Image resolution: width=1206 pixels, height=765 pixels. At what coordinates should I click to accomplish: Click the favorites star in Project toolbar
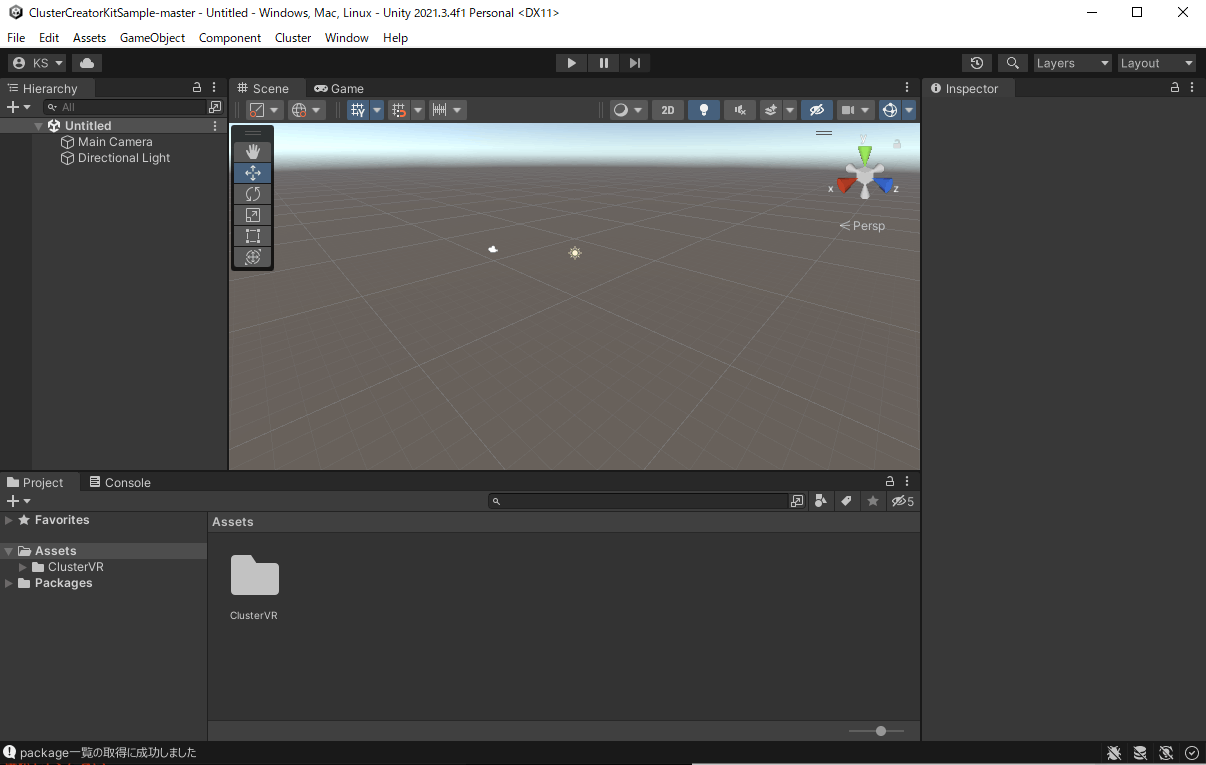pyautogui.click(x=872, y=501)
